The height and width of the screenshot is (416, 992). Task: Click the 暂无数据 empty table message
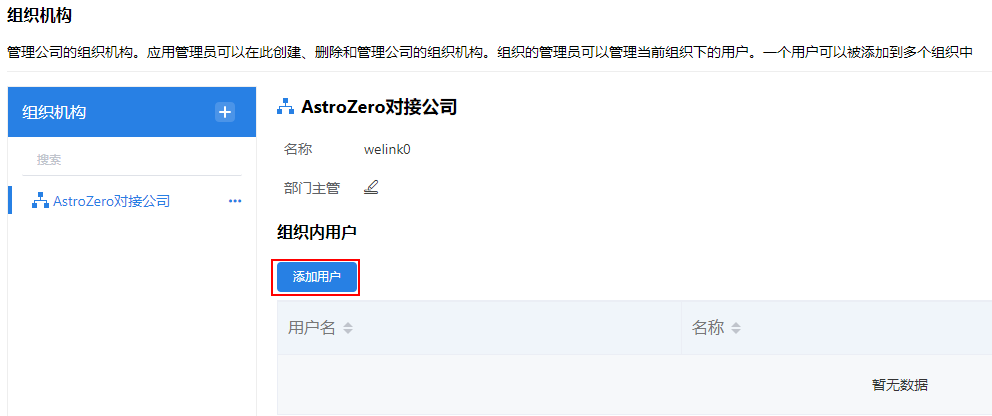900,384
